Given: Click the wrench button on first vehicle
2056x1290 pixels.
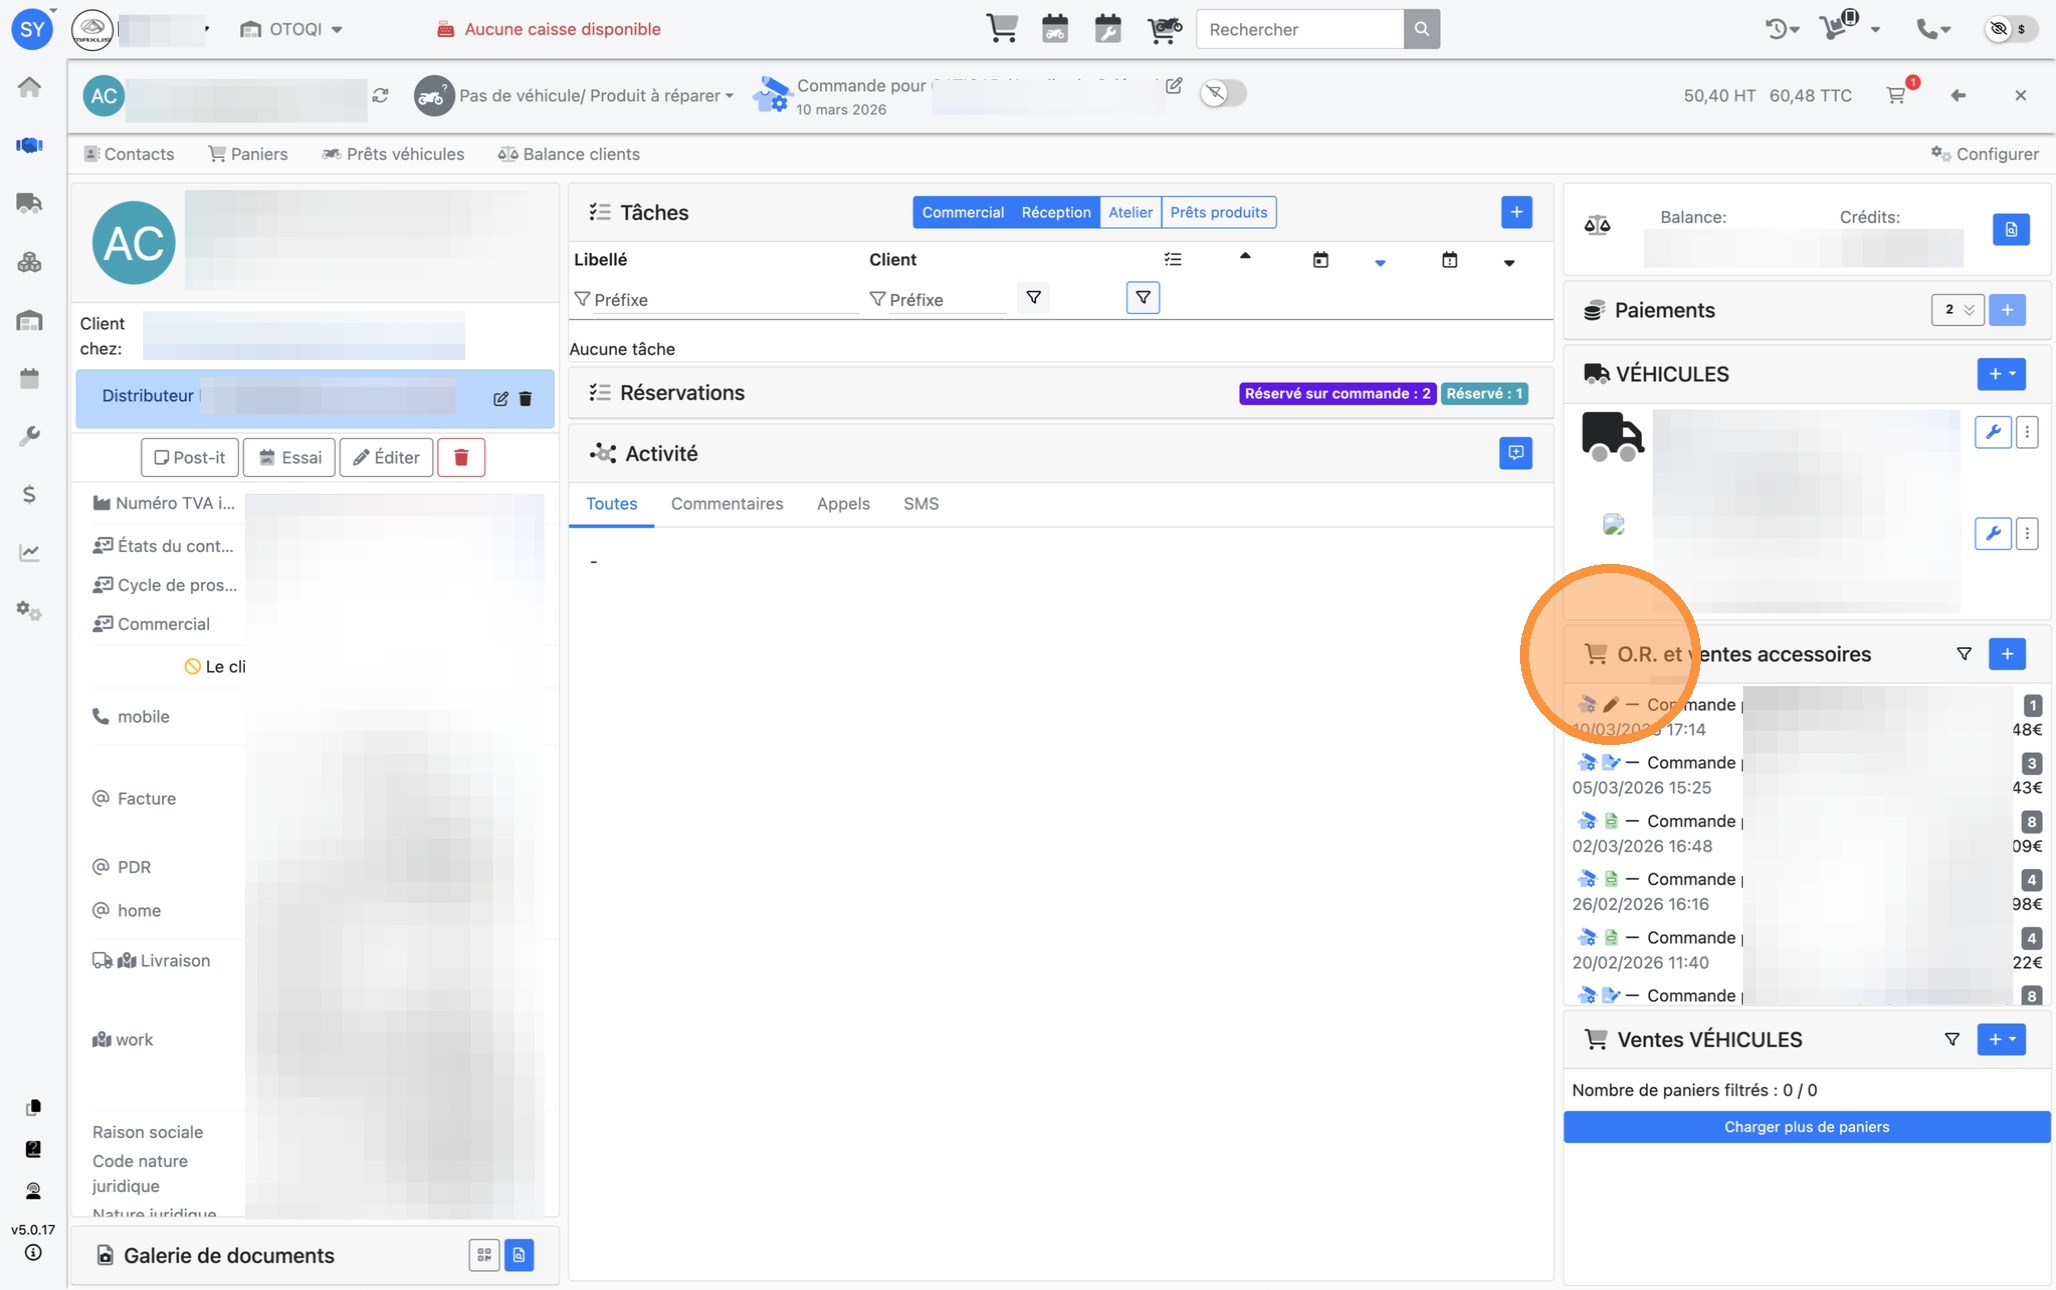Looking at the screenshot, I should pyautogui.click(x=1992, y=432).
